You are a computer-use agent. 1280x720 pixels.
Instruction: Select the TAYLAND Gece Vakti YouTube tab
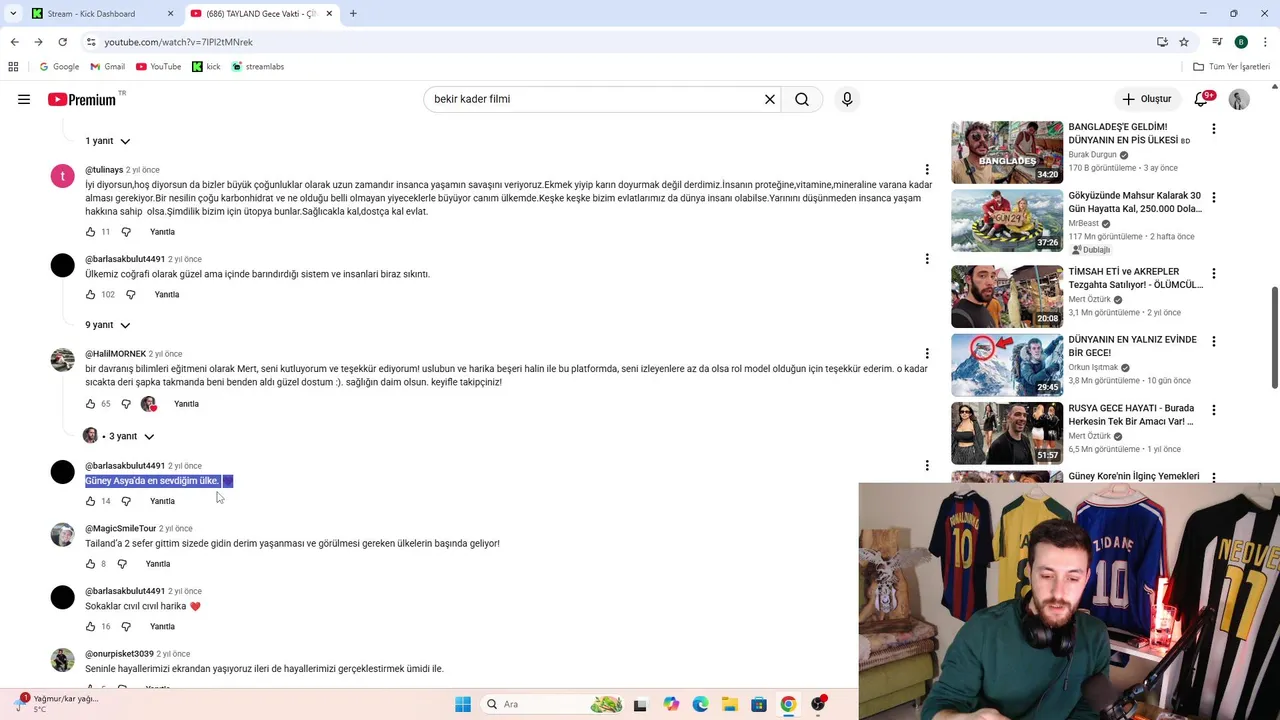click(262, 14)
